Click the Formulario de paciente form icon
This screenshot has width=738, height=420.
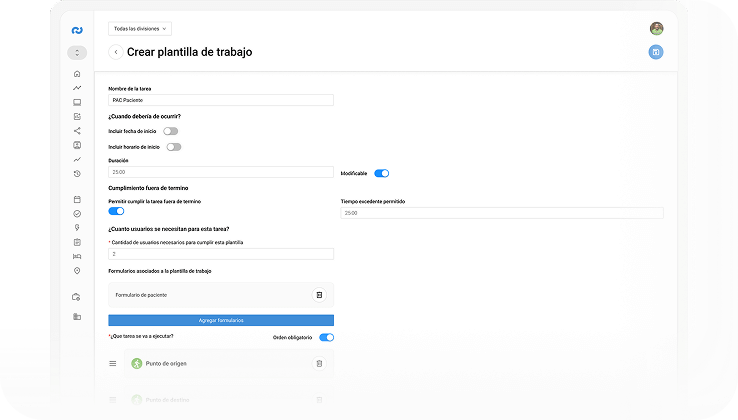tap(318, 295)
